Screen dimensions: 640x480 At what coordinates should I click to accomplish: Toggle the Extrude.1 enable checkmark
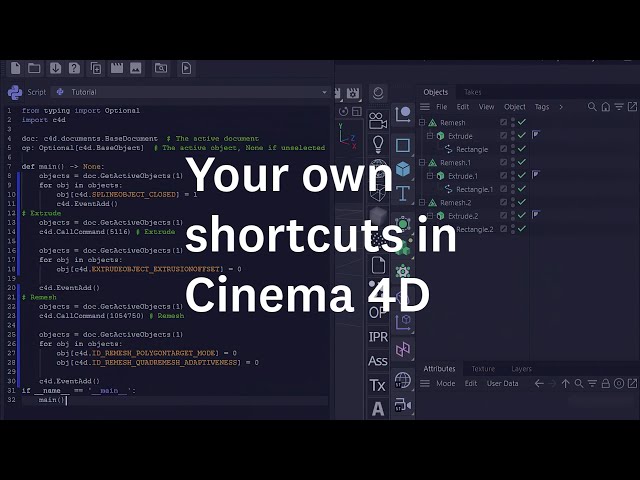point(522,176)
